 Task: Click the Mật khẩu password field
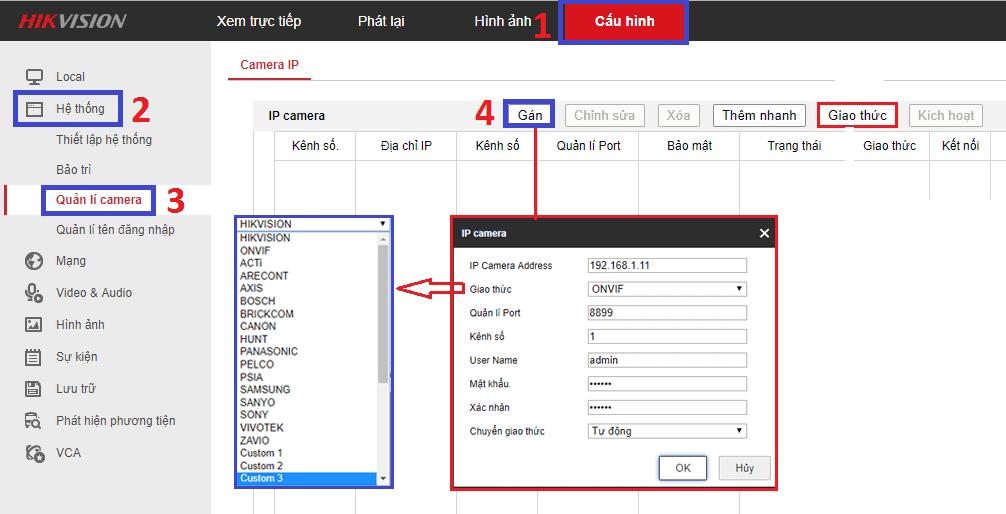[x=667, y=384]
